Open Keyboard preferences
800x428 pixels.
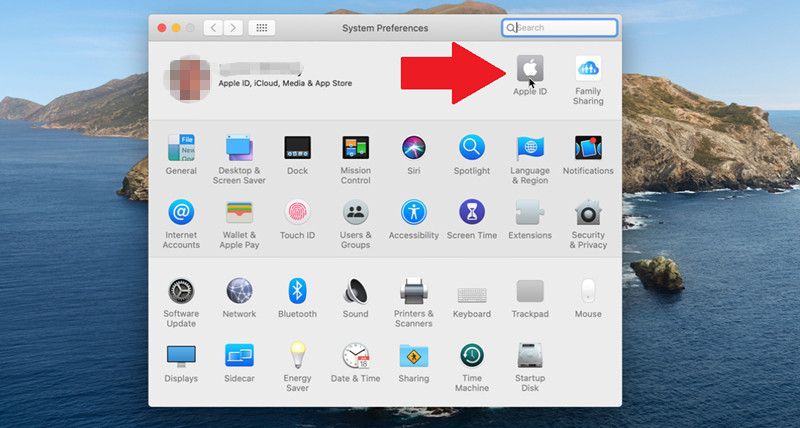(472, 295)
